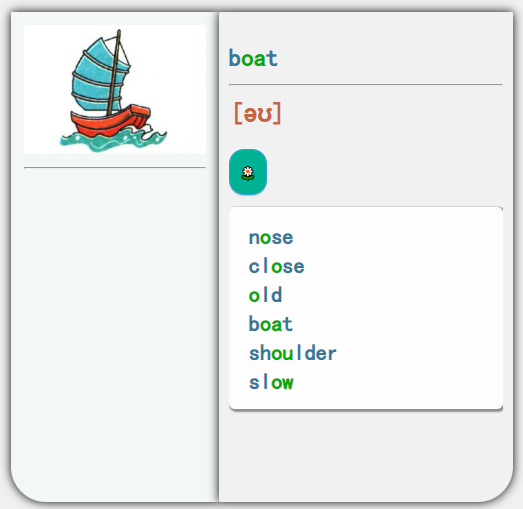Pick the word "old" from the list
The height and width of the screenshot is (509, 523).
point(266,295)
